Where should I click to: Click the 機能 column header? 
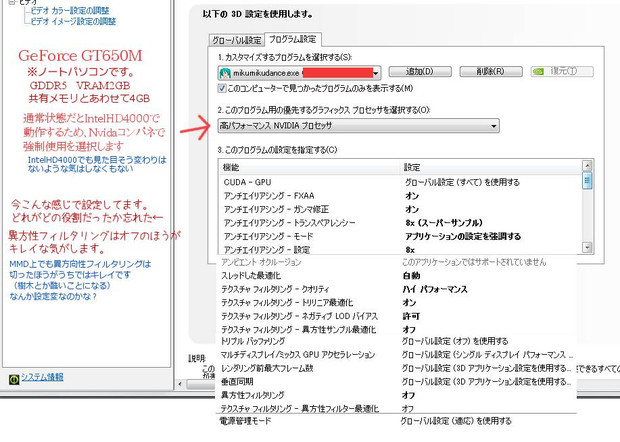tap(309, 167)
